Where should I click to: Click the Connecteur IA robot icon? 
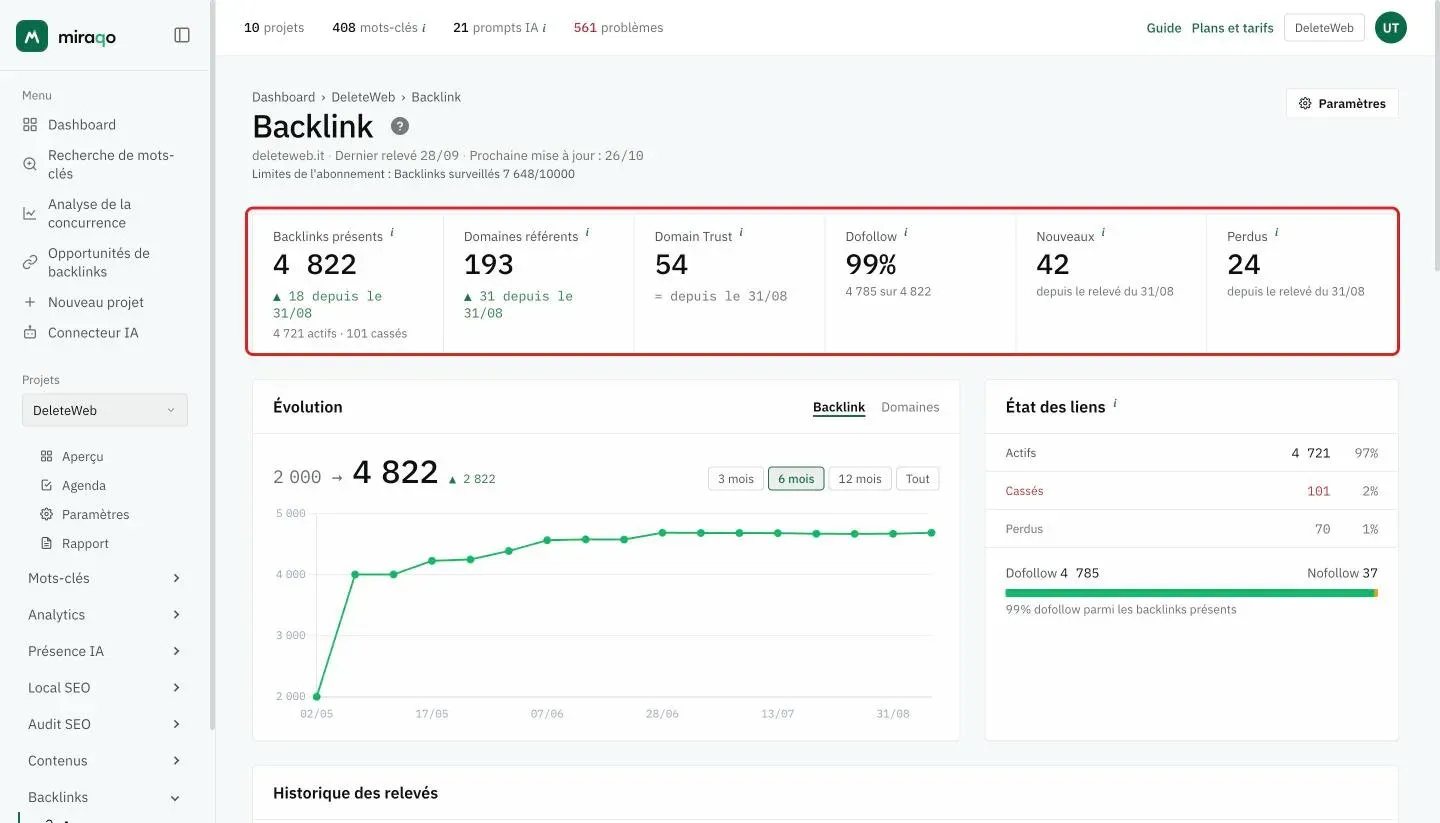point(30,332)
